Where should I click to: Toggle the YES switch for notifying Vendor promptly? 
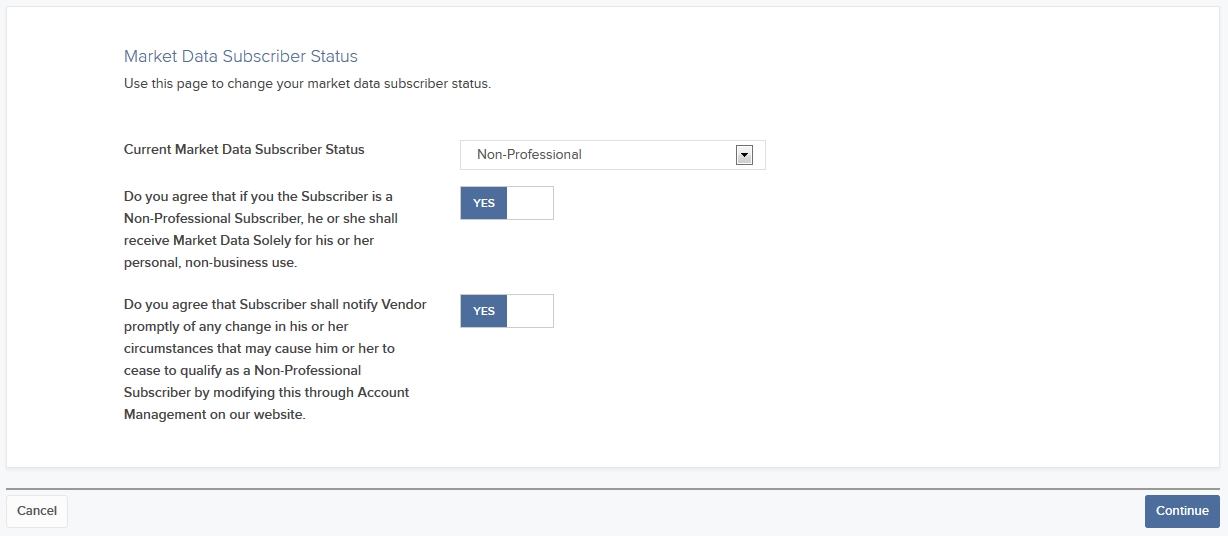point(507,311)
